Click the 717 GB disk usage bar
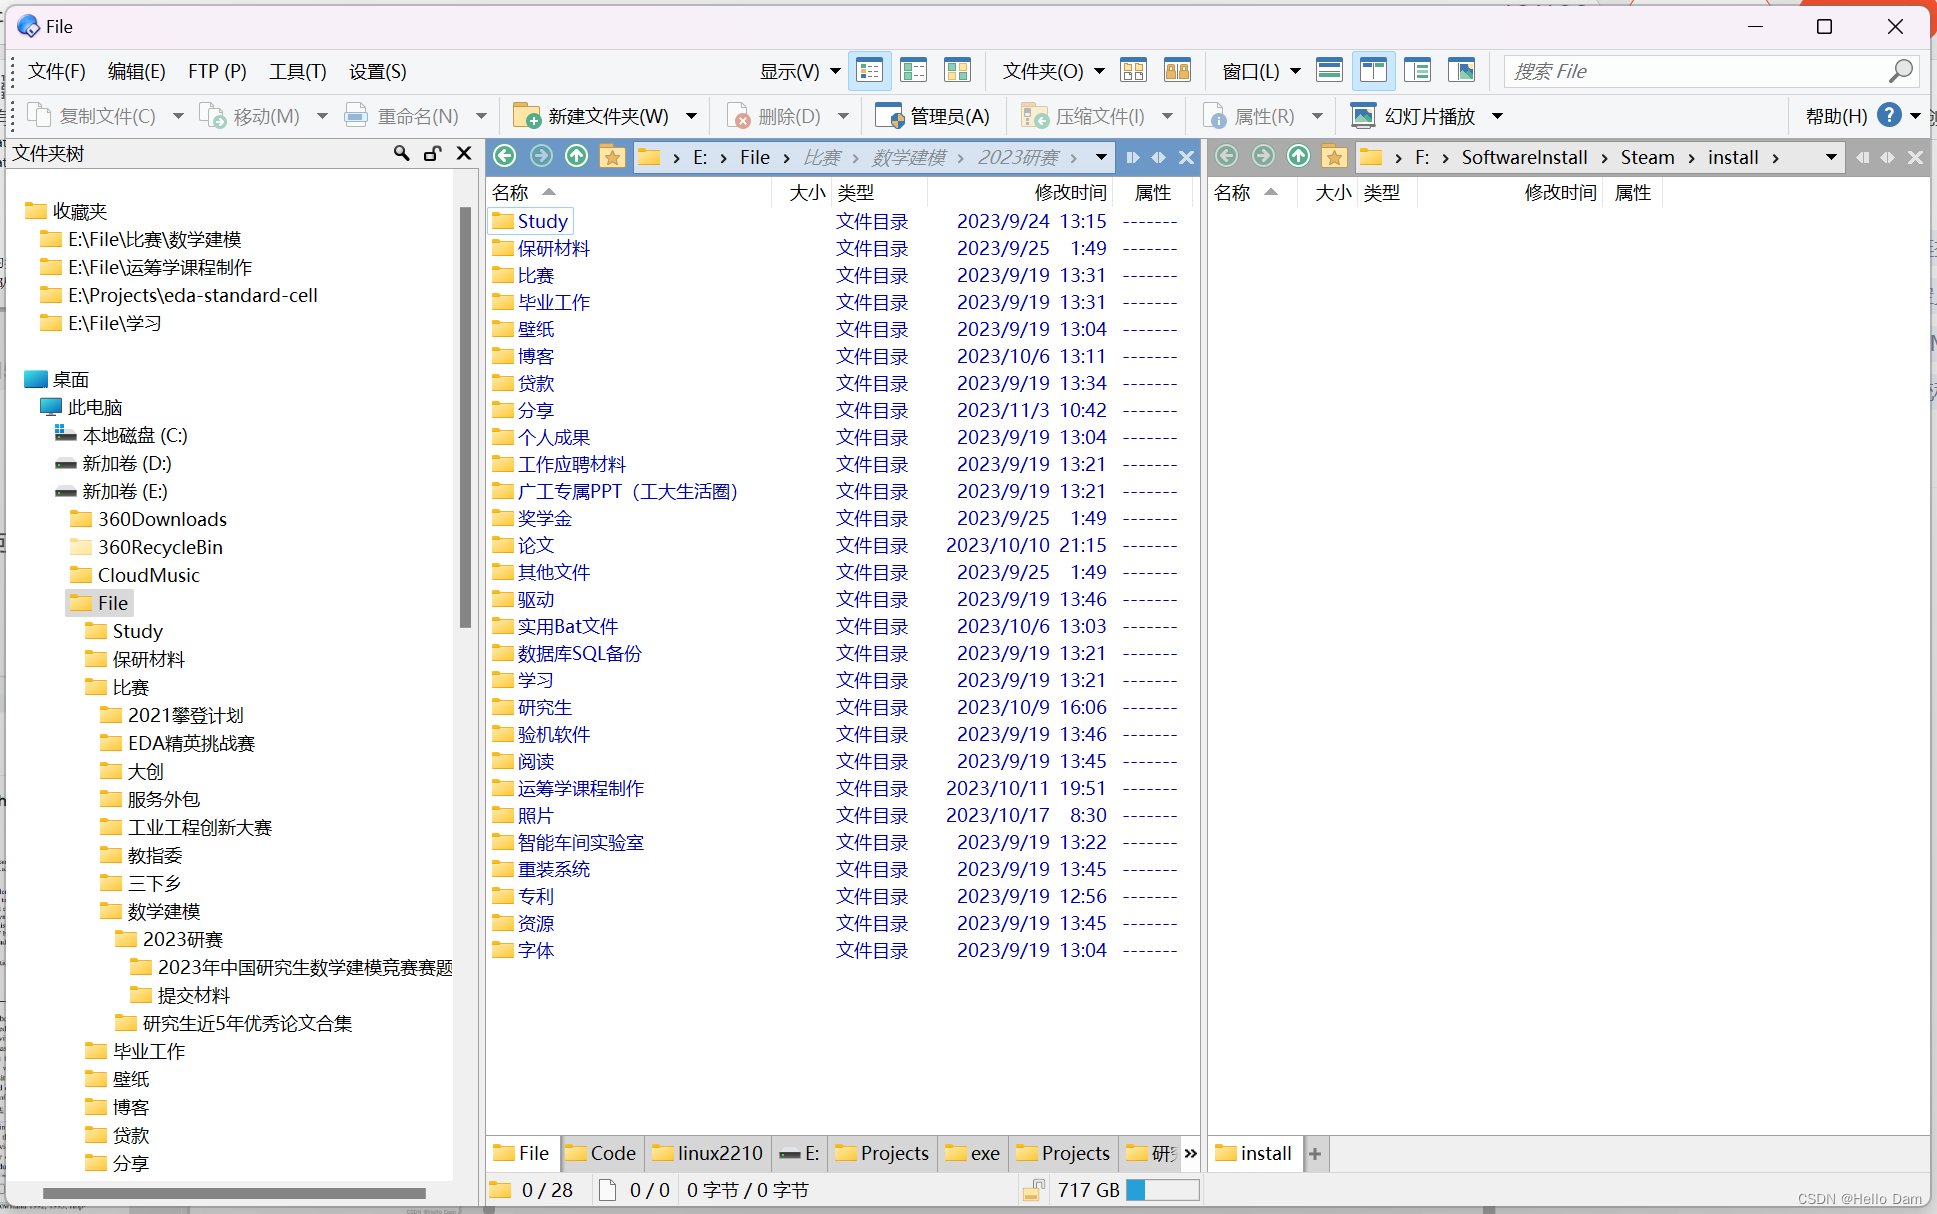1937x1214 pixels. coord(1162,1190)
